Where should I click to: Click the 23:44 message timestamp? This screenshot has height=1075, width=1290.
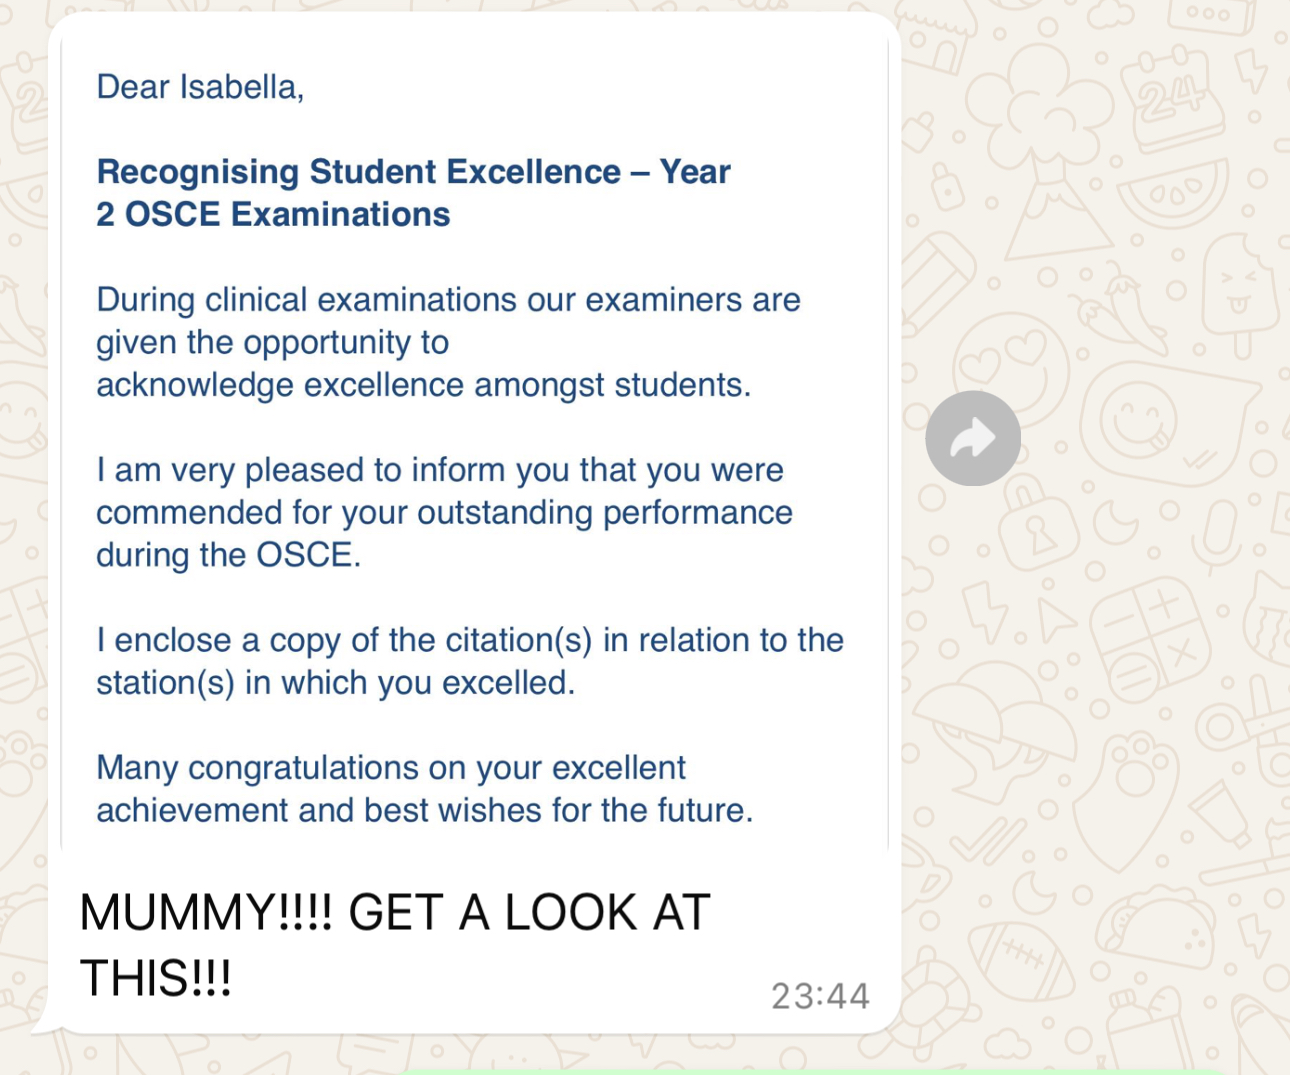click(820, 996)
